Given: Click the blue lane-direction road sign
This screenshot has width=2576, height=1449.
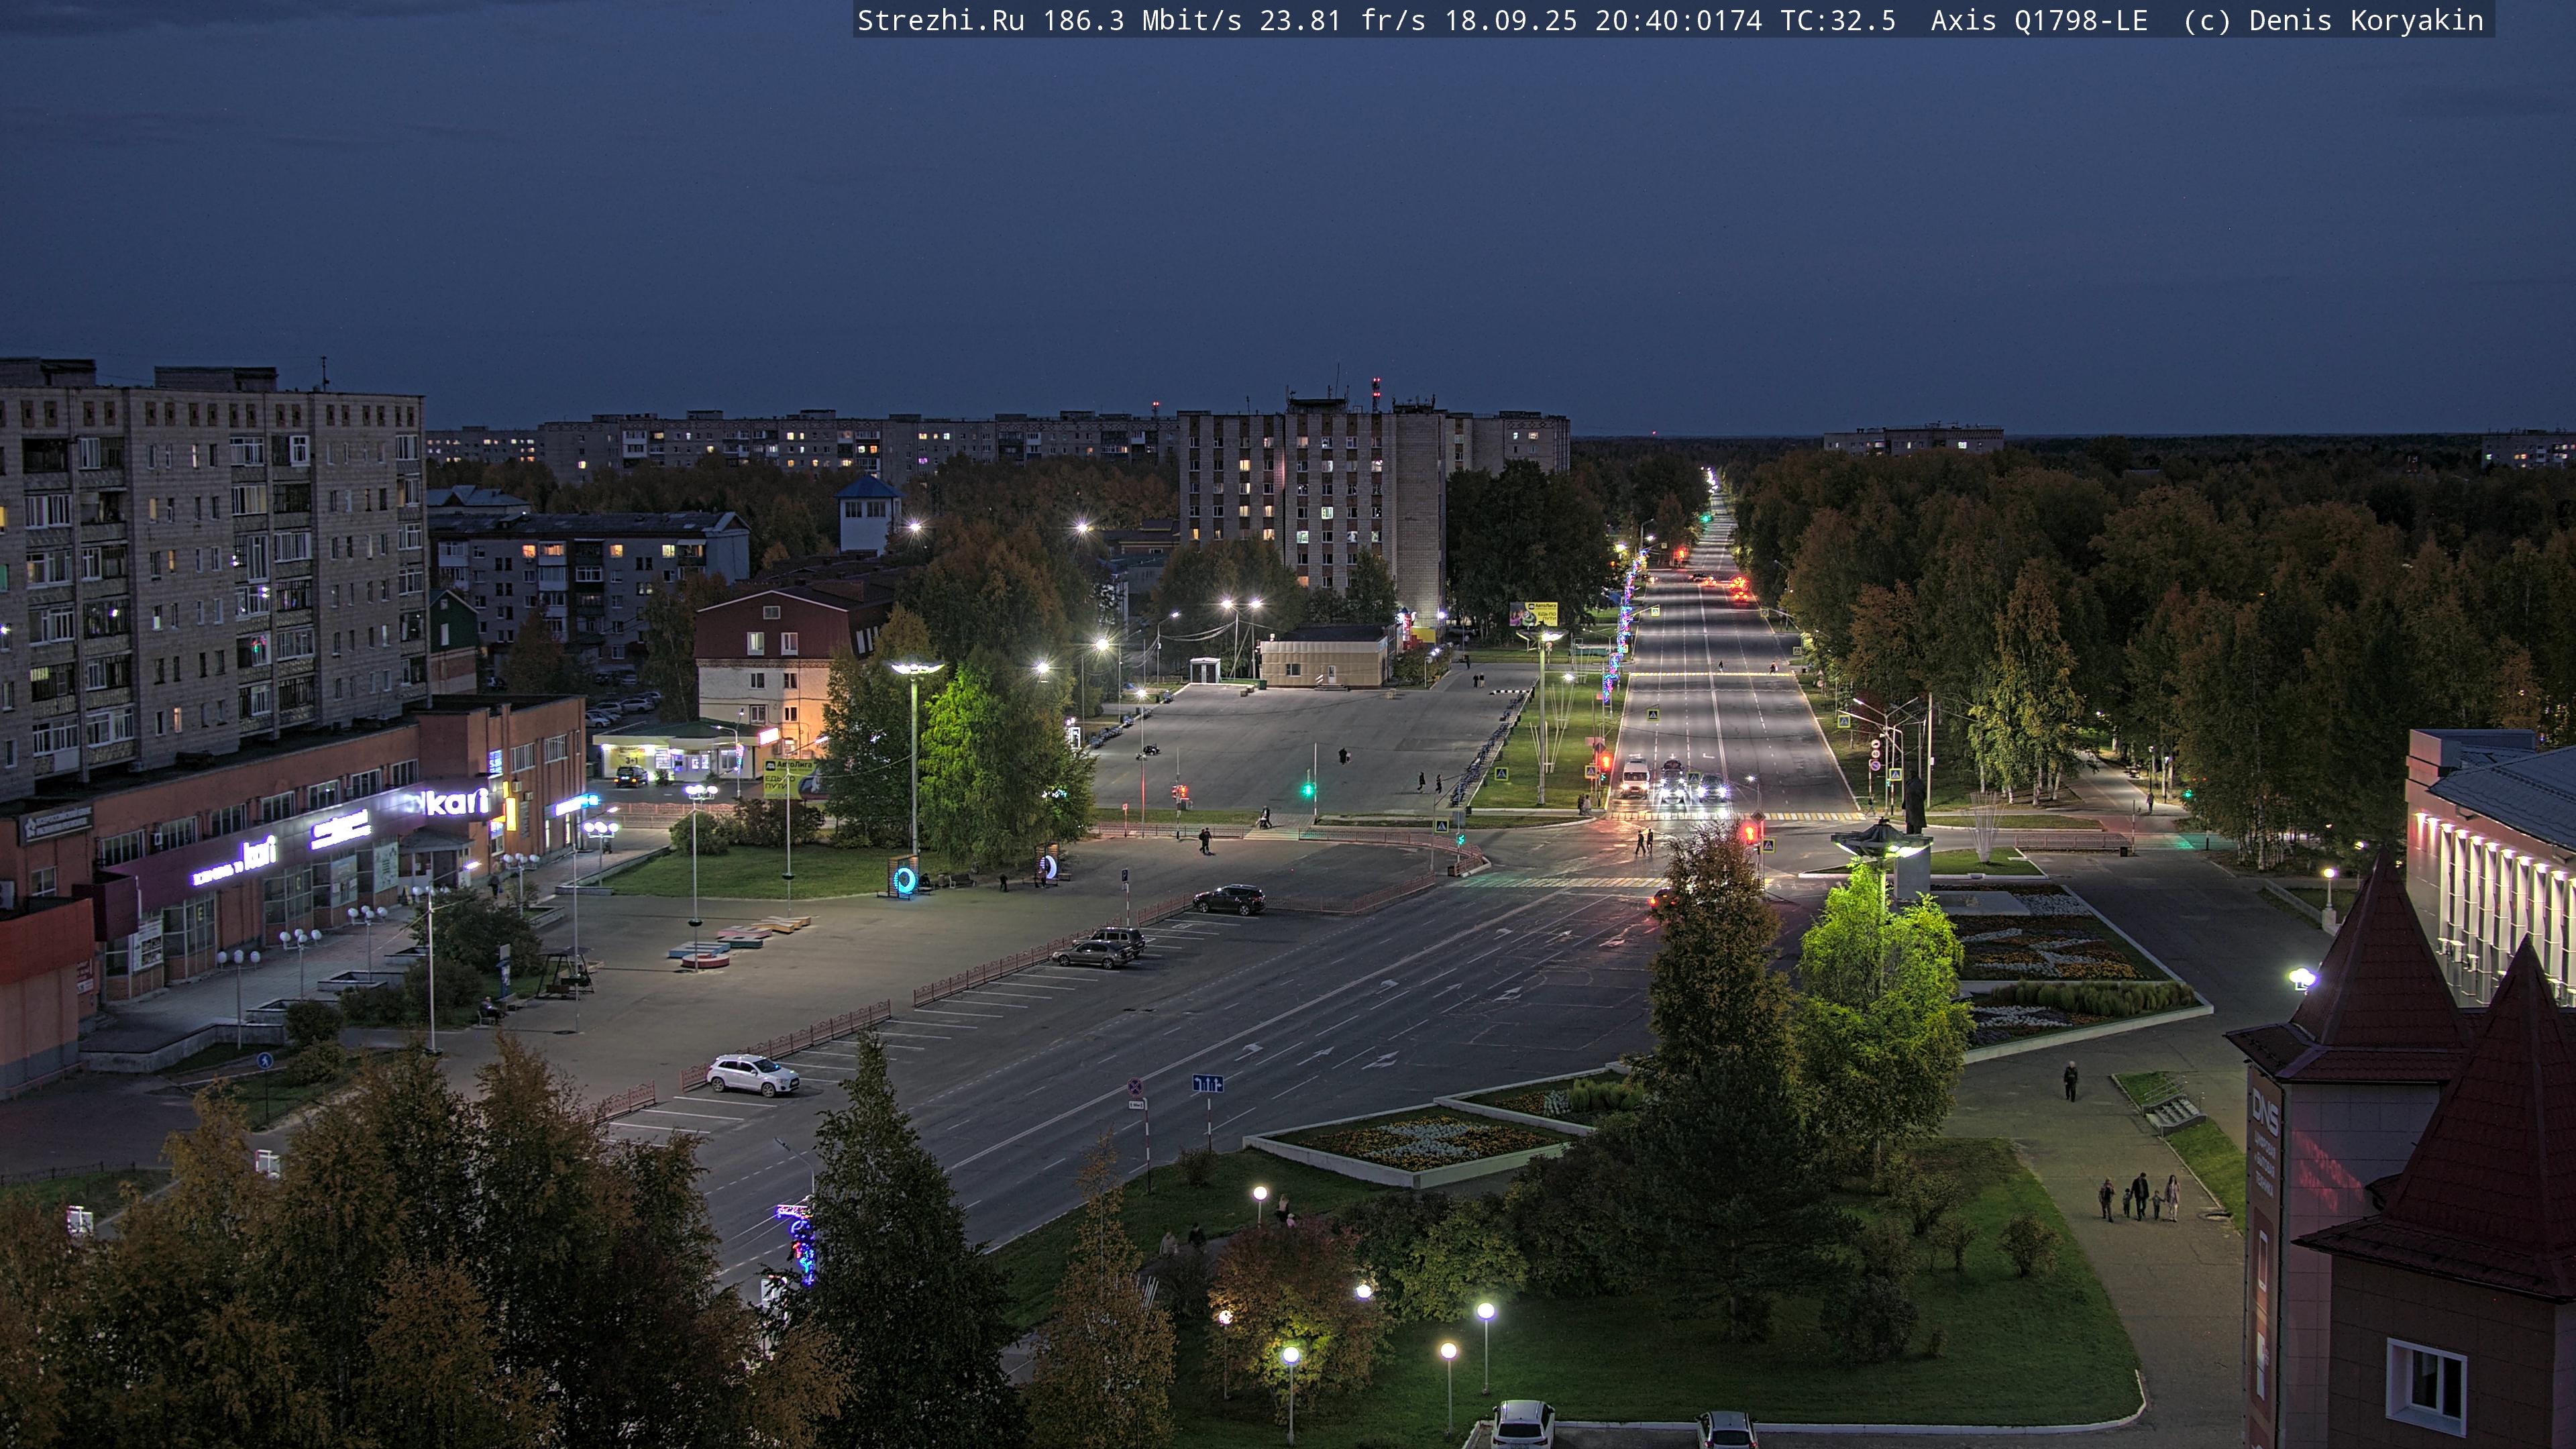Looking at the screenshot, I should click(1208, 1084).
